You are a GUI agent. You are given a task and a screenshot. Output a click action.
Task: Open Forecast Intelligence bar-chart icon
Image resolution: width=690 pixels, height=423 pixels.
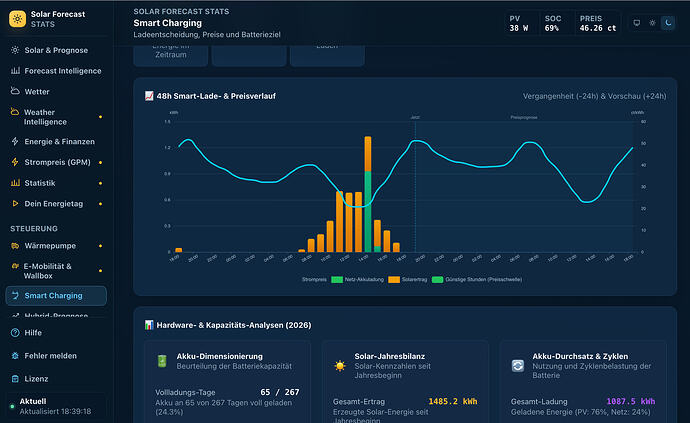15,70
